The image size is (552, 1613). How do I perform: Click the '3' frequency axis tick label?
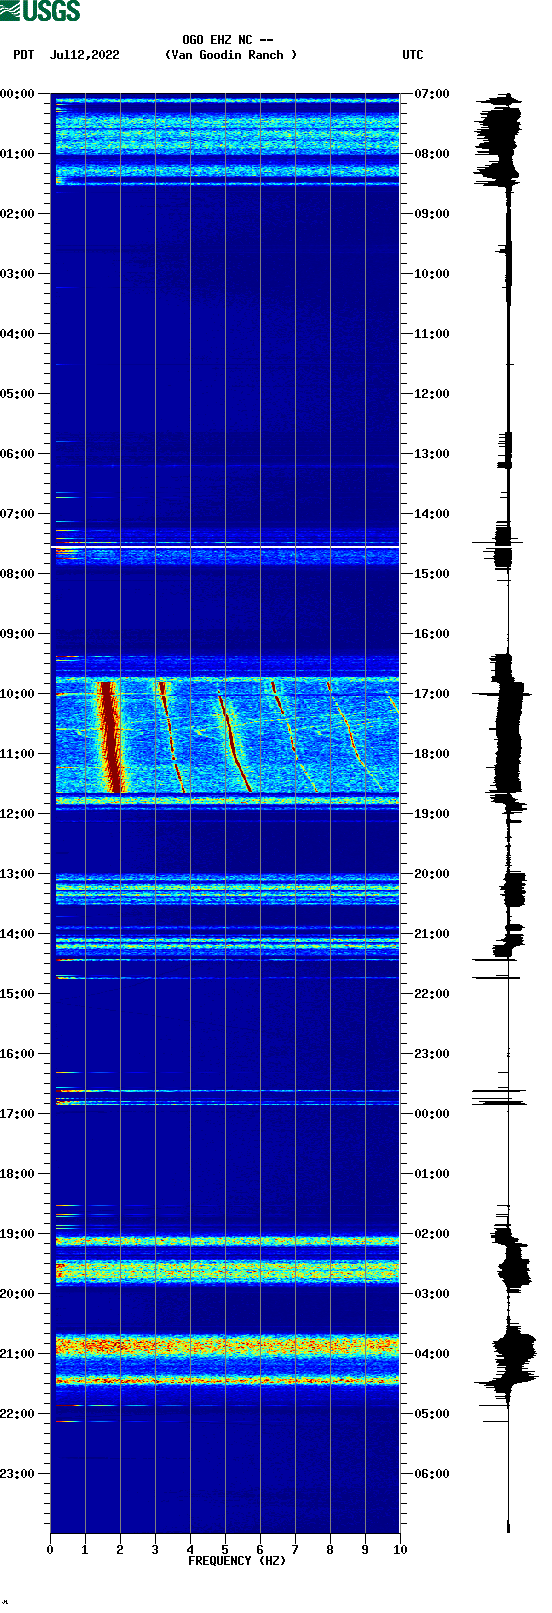tap(155, 1550)
